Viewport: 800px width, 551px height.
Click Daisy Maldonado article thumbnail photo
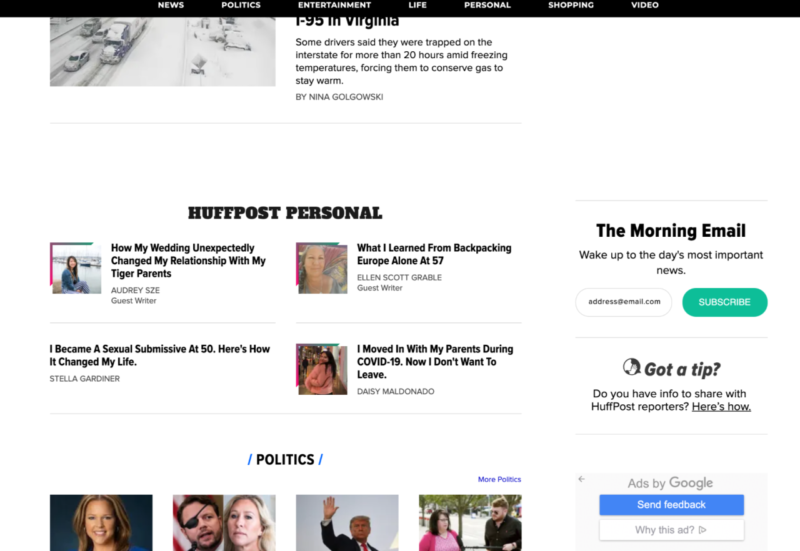[322, 369]
